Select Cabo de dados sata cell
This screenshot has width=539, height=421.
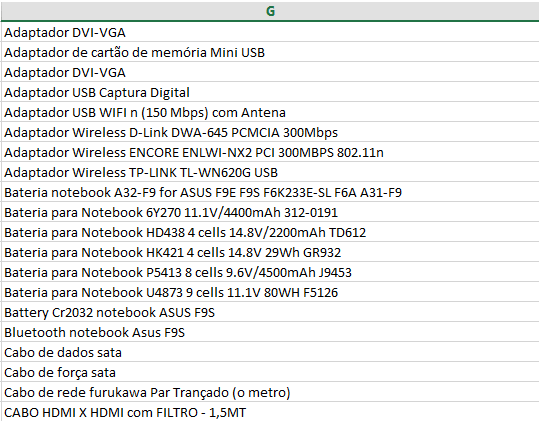(270, 352)
